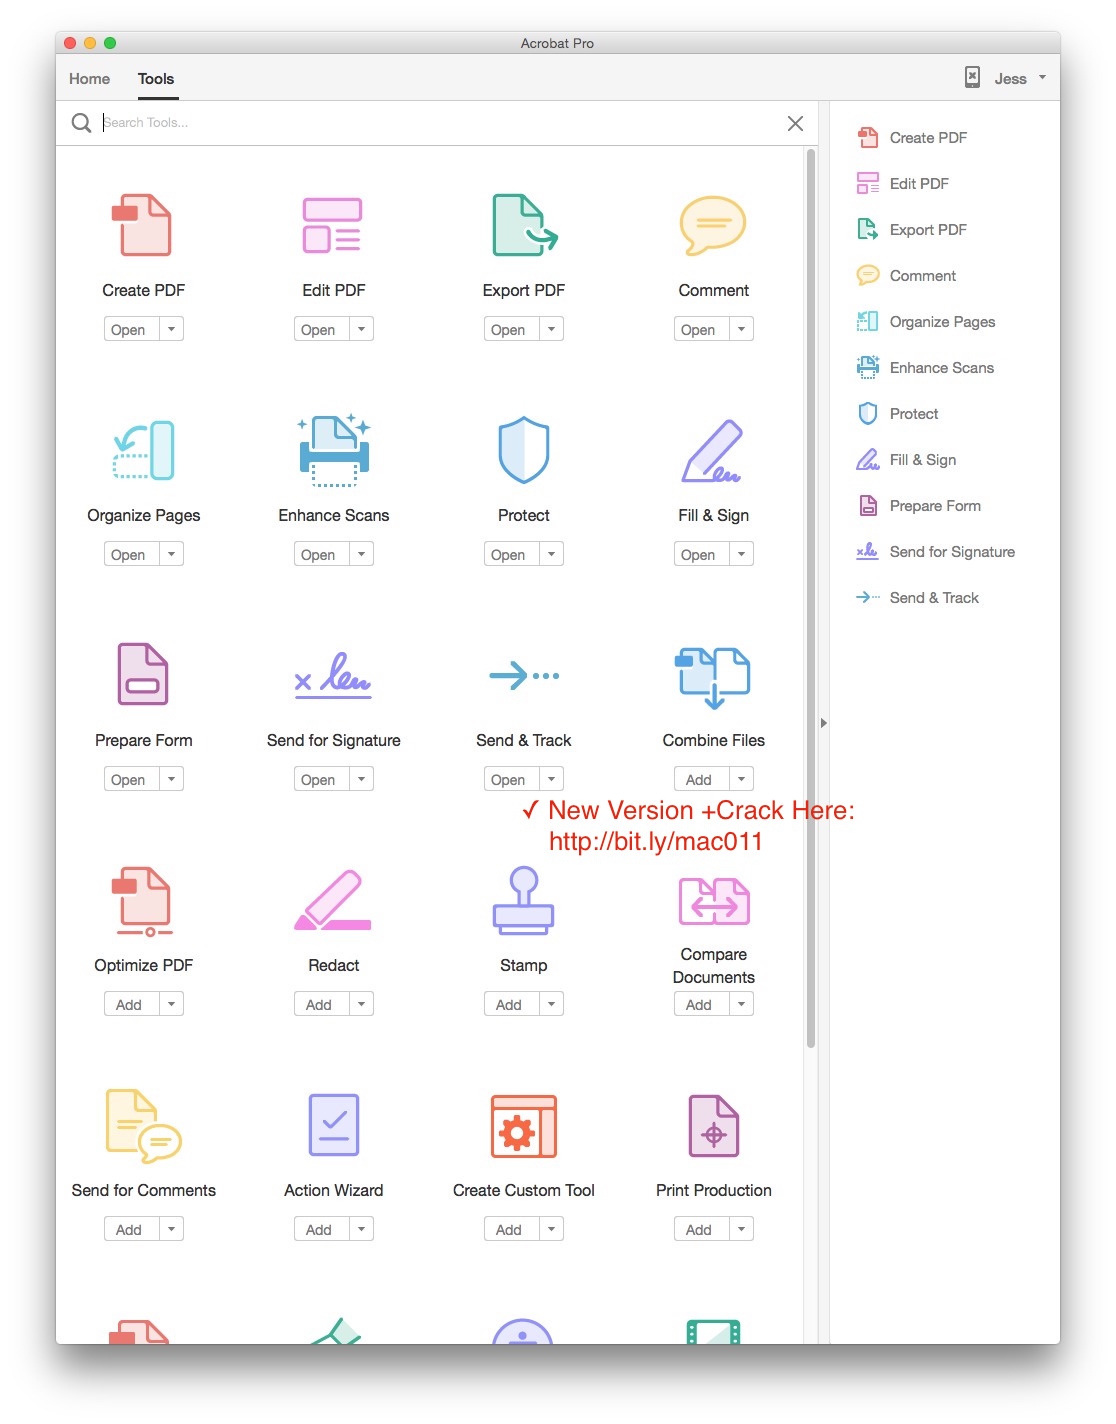Click Add button under Compare Documents

(702, 1004)
